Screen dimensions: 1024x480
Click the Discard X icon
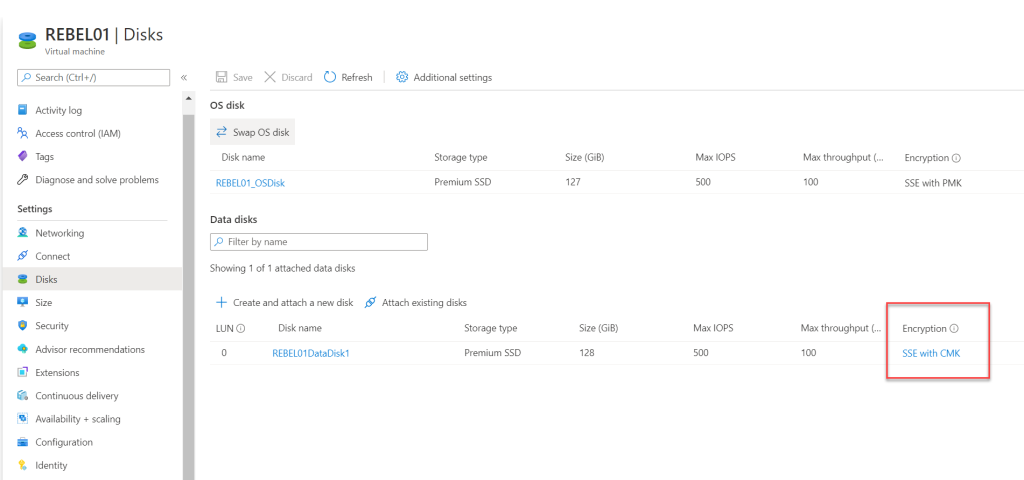pyautogui.click(x=270, y=77)
